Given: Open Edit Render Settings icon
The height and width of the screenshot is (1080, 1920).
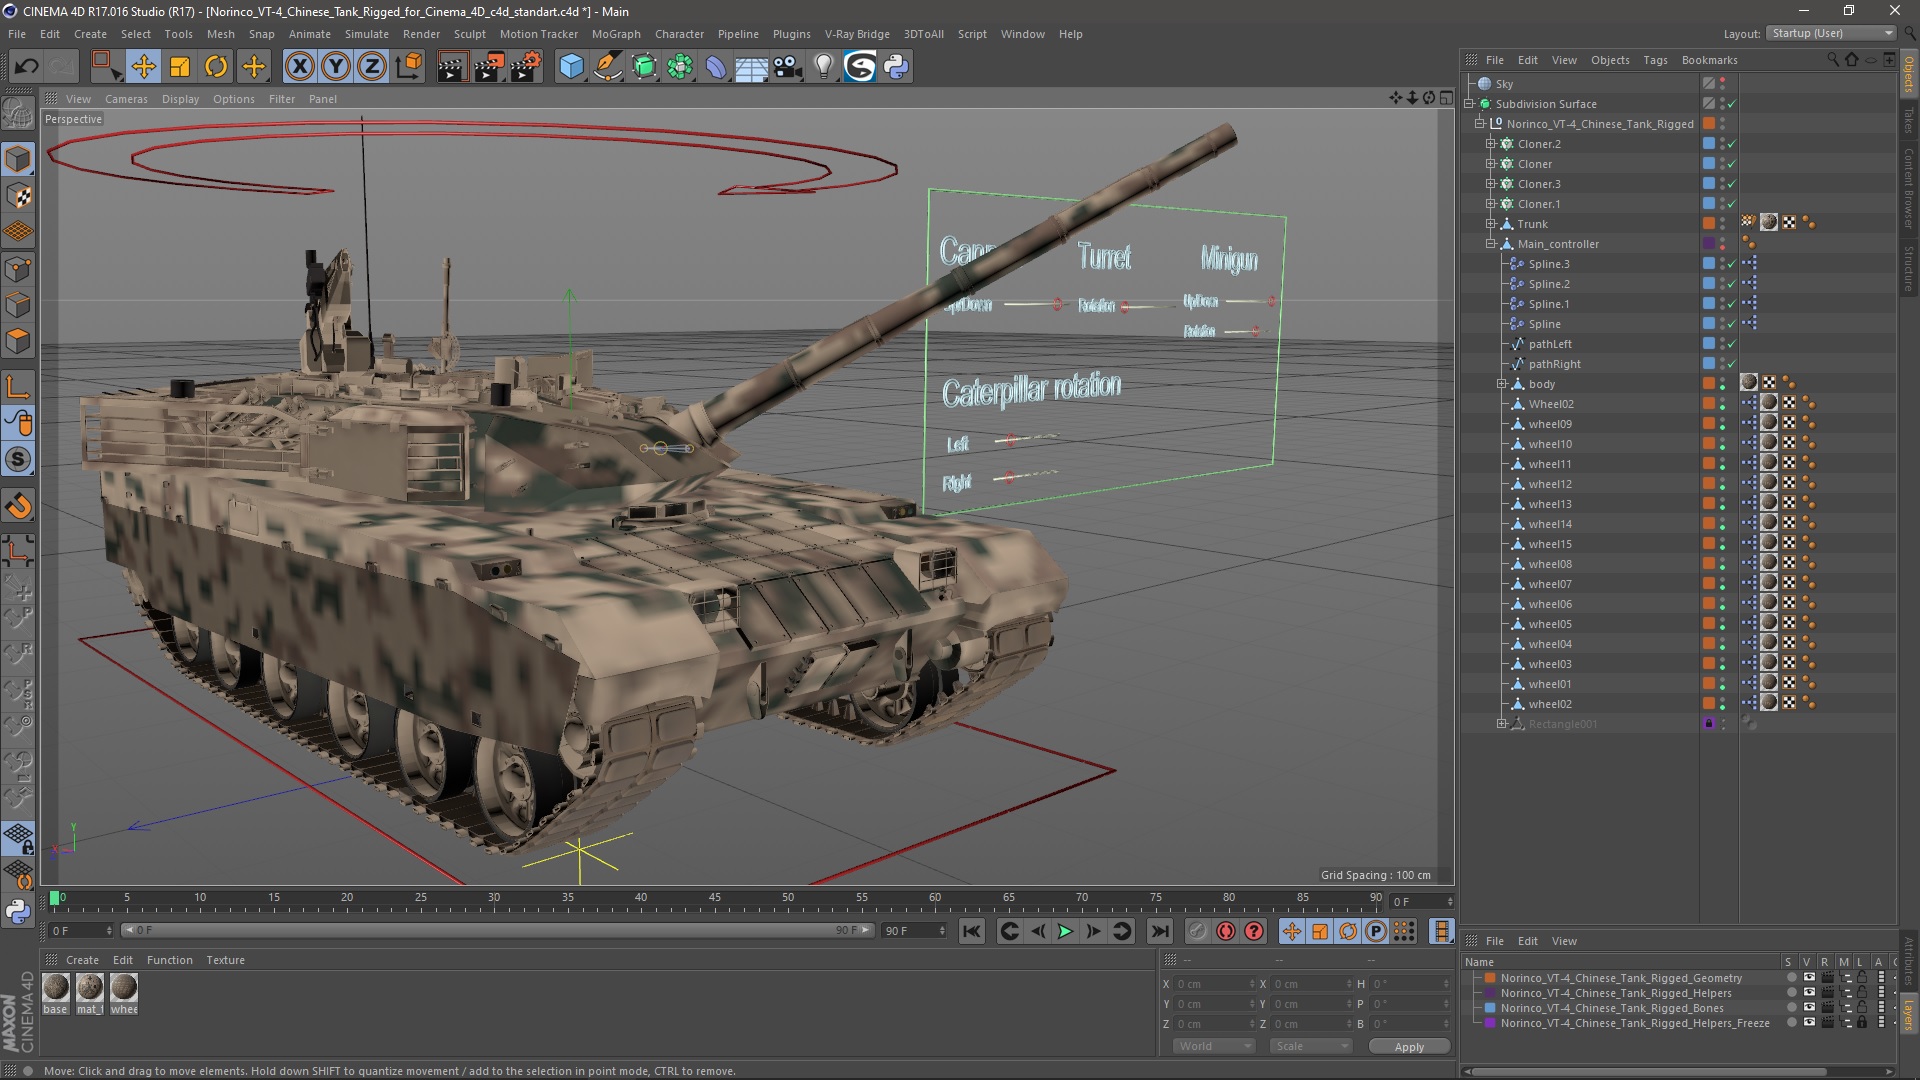Looking at the screenshot, I should [x=526, y=67].
